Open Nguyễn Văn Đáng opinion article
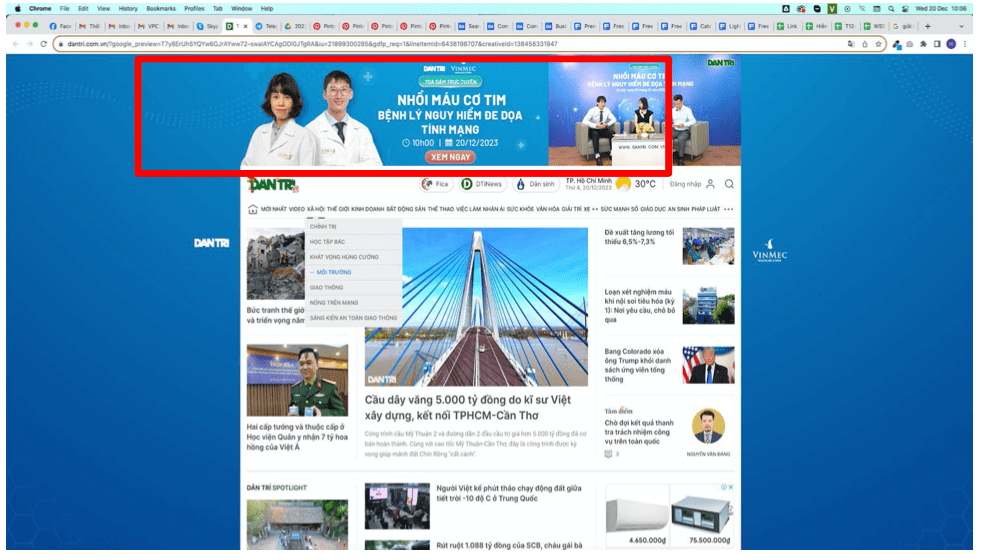The height and width of the screenshot is (560, 982). pyautogui.click(x=639, y=432)
